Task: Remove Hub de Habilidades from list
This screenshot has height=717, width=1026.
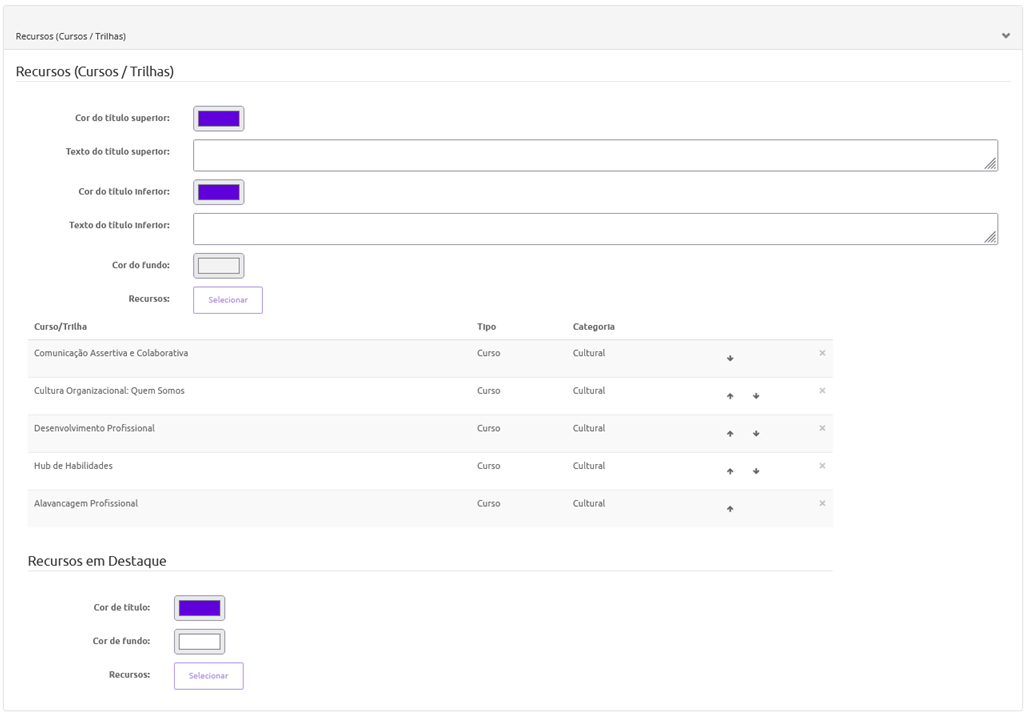Action: (822, 466)
